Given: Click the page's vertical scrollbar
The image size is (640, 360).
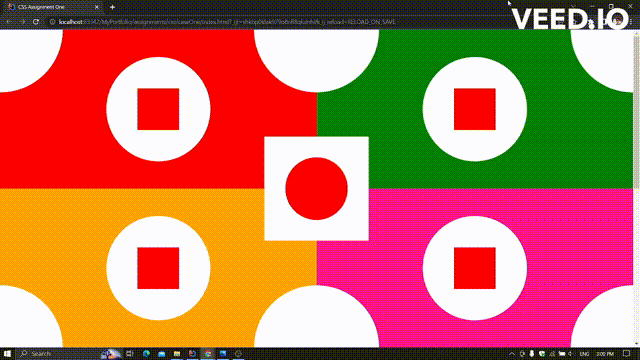Looking at the screenshot, I should coord(636,189).
